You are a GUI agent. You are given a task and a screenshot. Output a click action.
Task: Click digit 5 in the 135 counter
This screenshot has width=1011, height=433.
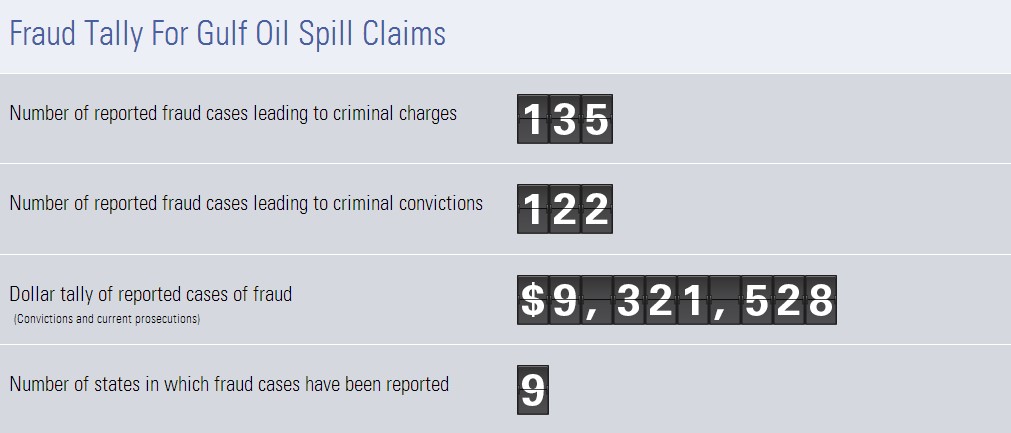click(x=596, y=120)
